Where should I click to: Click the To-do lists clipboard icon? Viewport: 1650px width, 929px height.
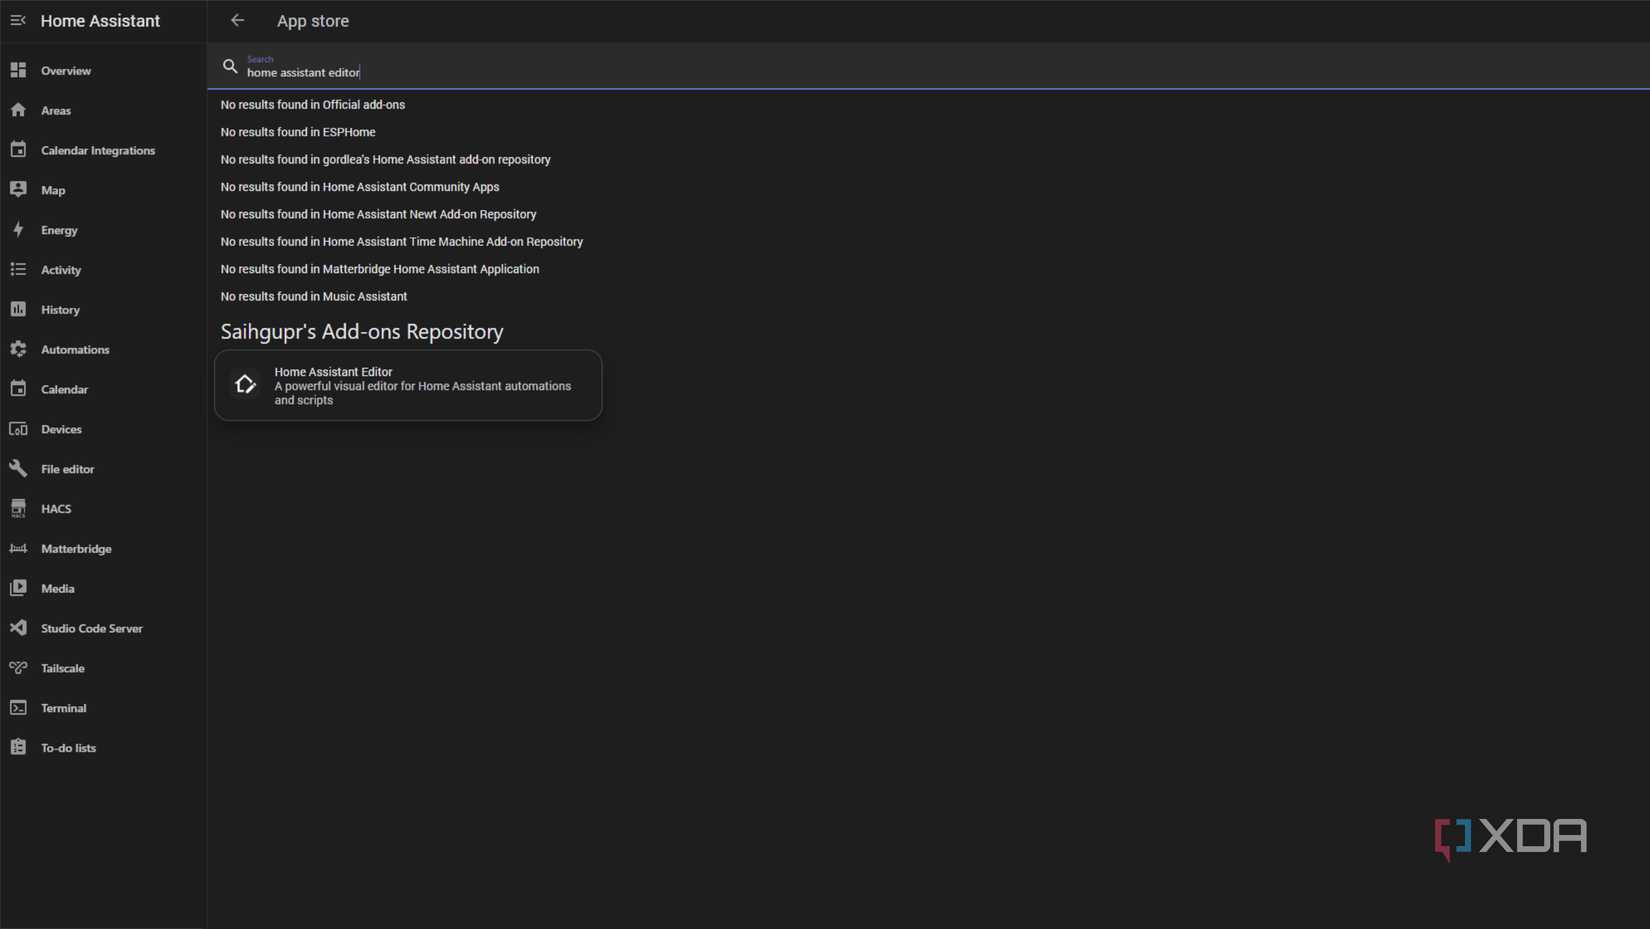18,748
